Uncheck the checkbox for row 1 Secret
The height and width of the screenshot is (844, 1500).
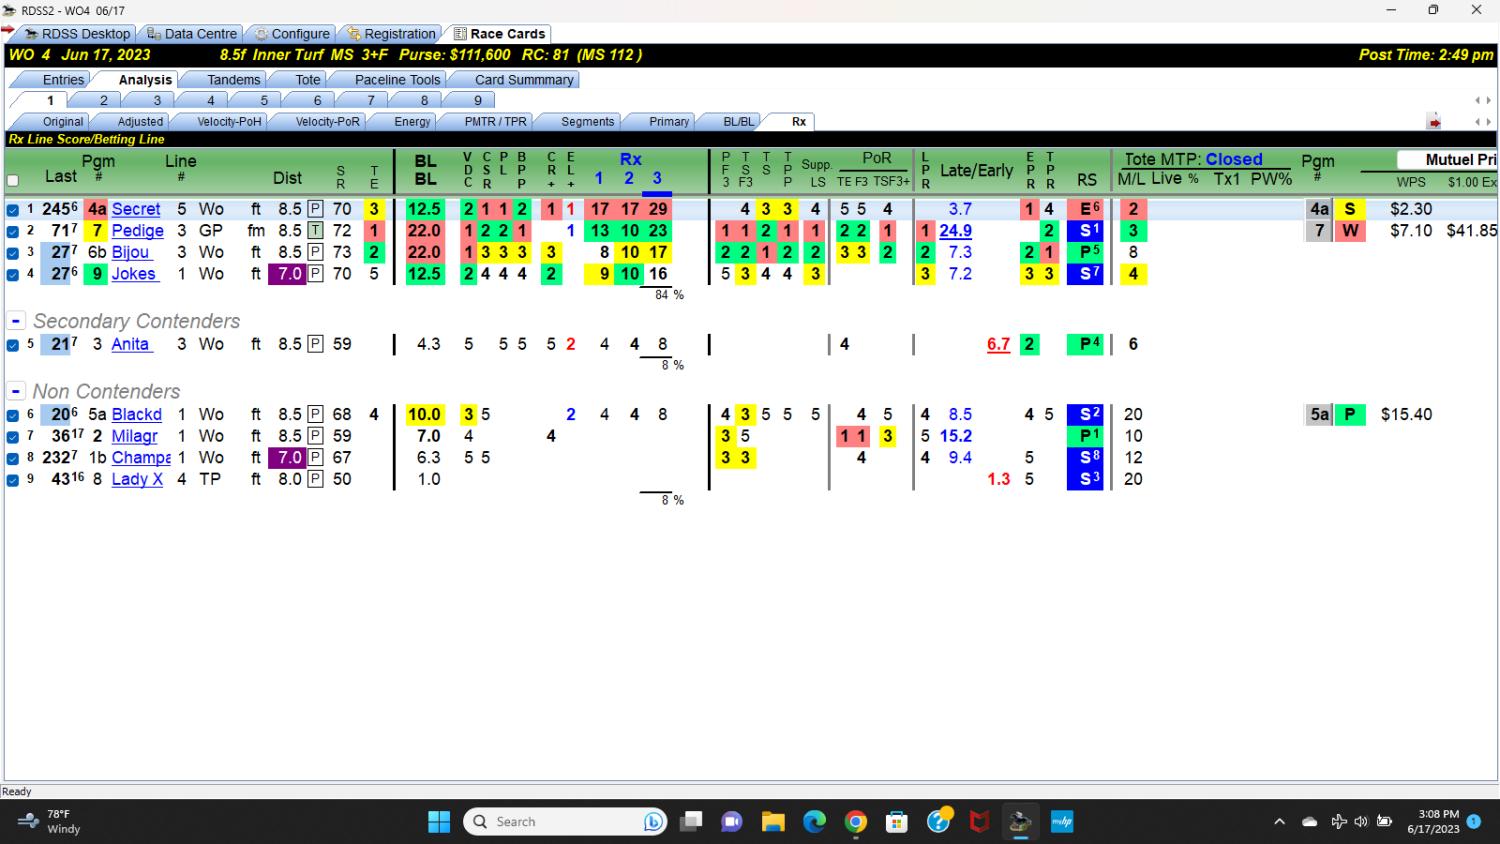pos(13,210)
